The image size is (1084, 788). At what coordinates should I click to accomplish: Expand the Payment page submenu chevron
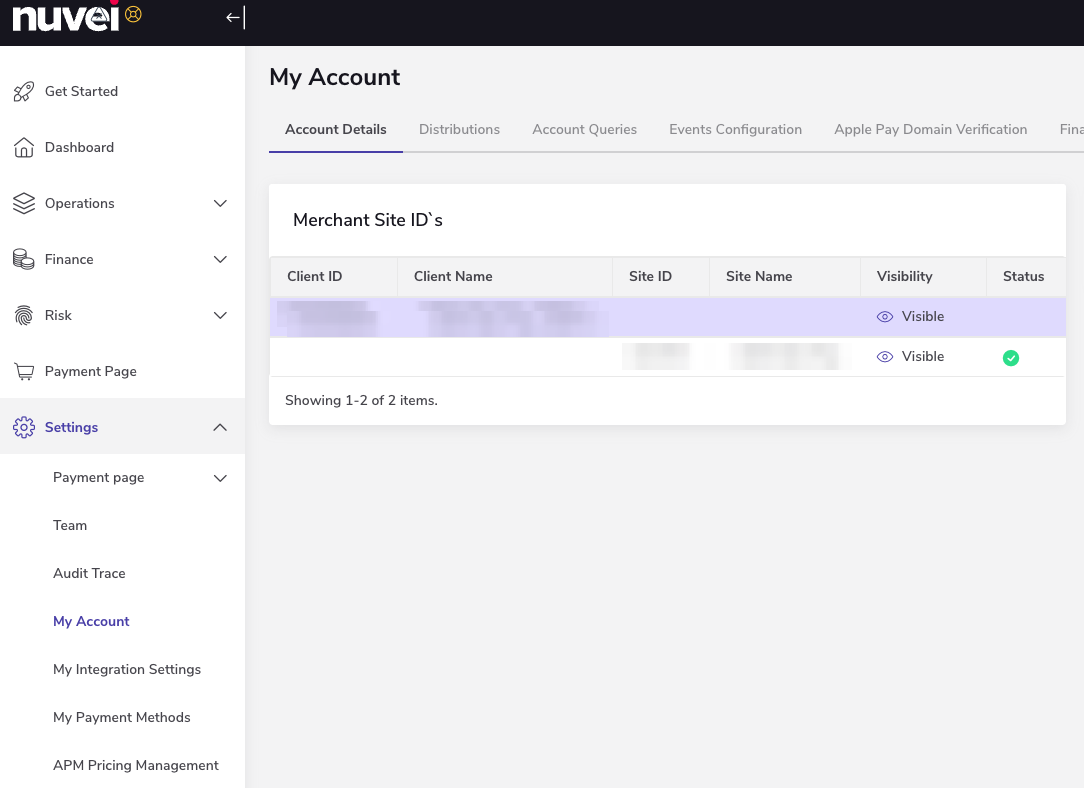220,478
